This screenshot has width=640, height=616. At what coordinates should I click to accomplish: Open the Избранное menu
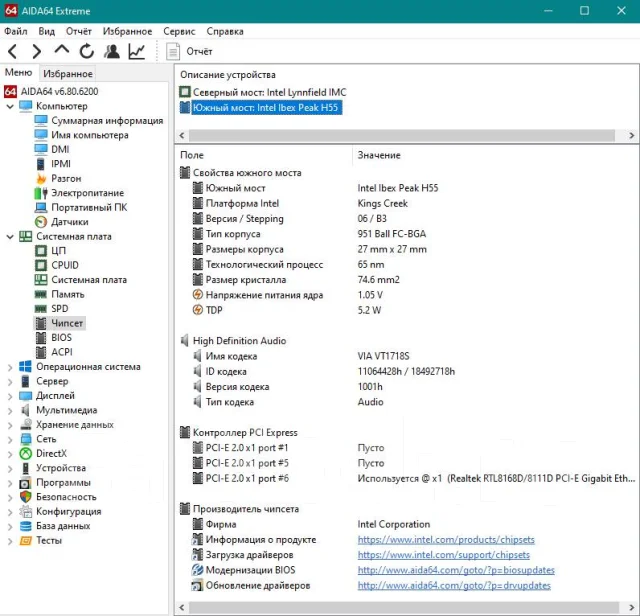(127, 31)
